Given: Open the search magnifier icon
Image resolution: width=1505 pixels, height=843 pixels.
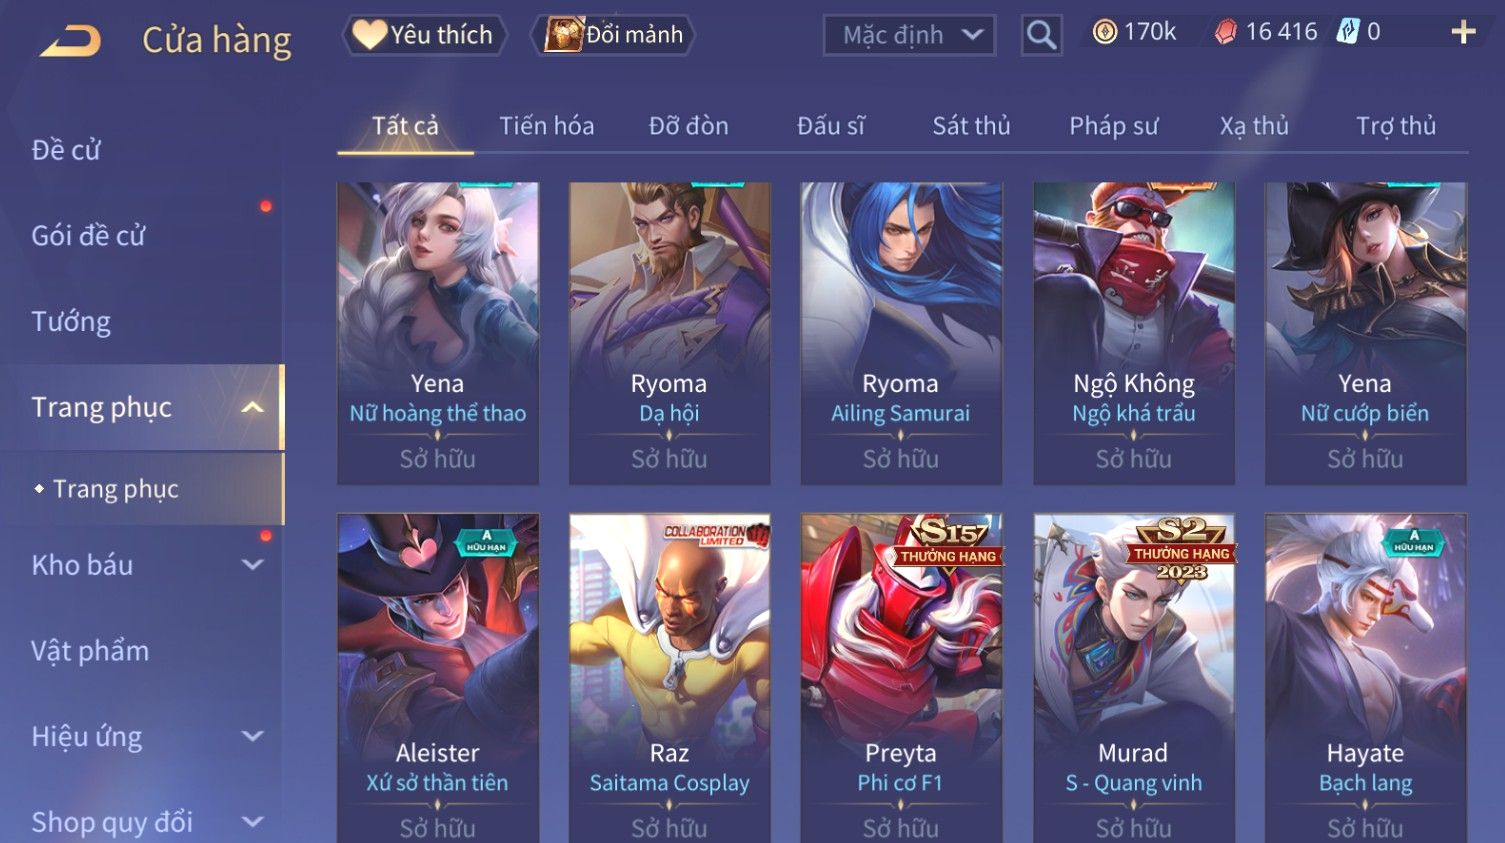Looking at the screenshot, I should (x=1041, y=36).
